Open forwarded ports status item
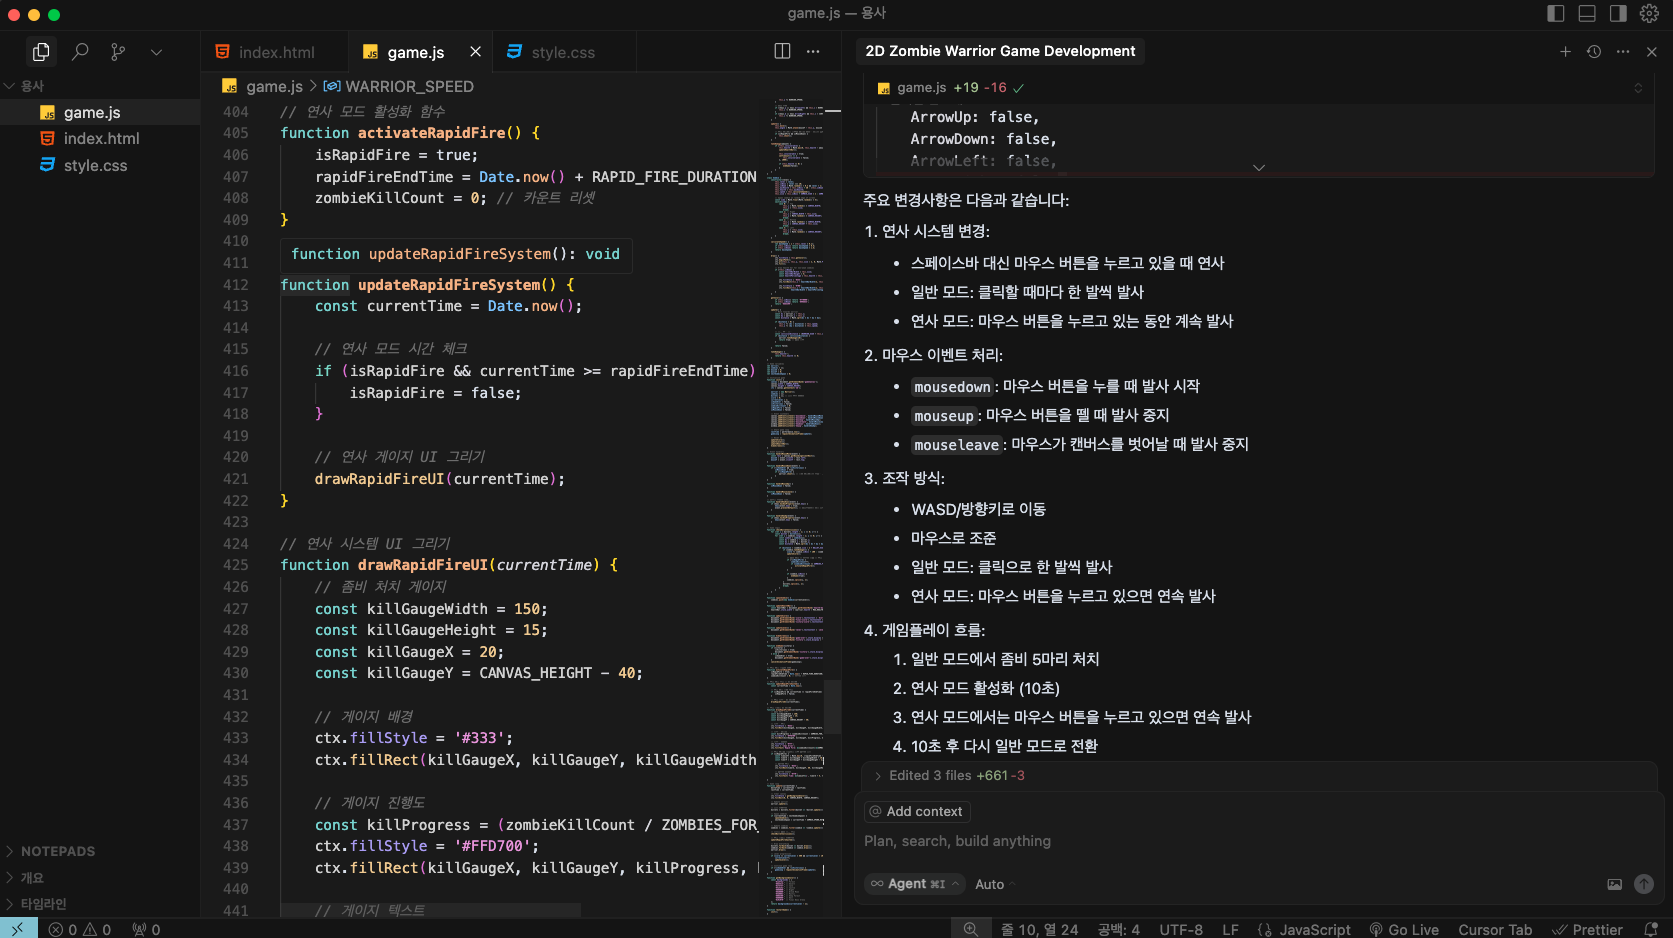Image resolution: width=1673 pixels, height=938 pixels. pos(146,929)
